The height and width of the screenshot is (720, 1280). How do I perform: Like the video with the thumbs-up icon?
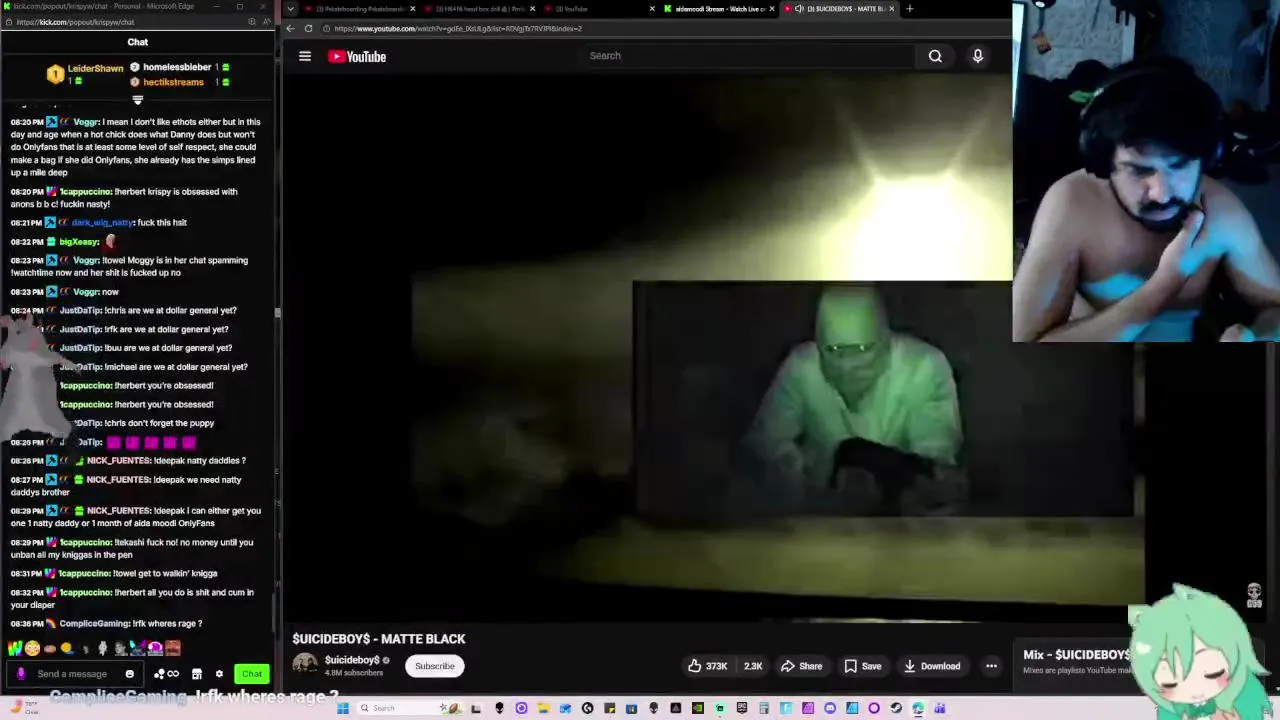(706, 666)
